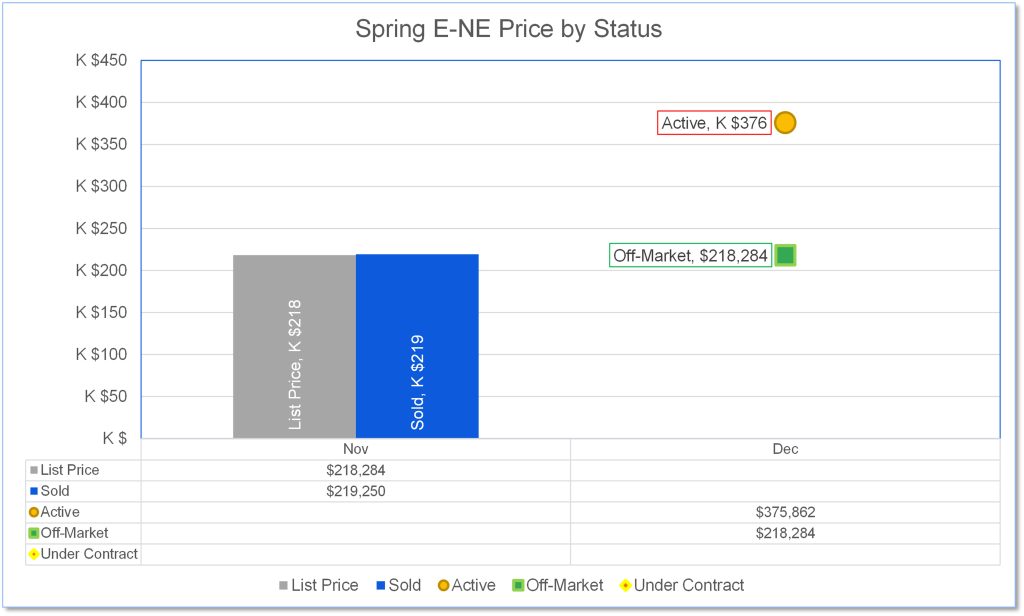This screenshot has height=616, width=1024.
Task: Click the $375,862 Active value cell
Action: pyautogui.click(x=785, y=512)
